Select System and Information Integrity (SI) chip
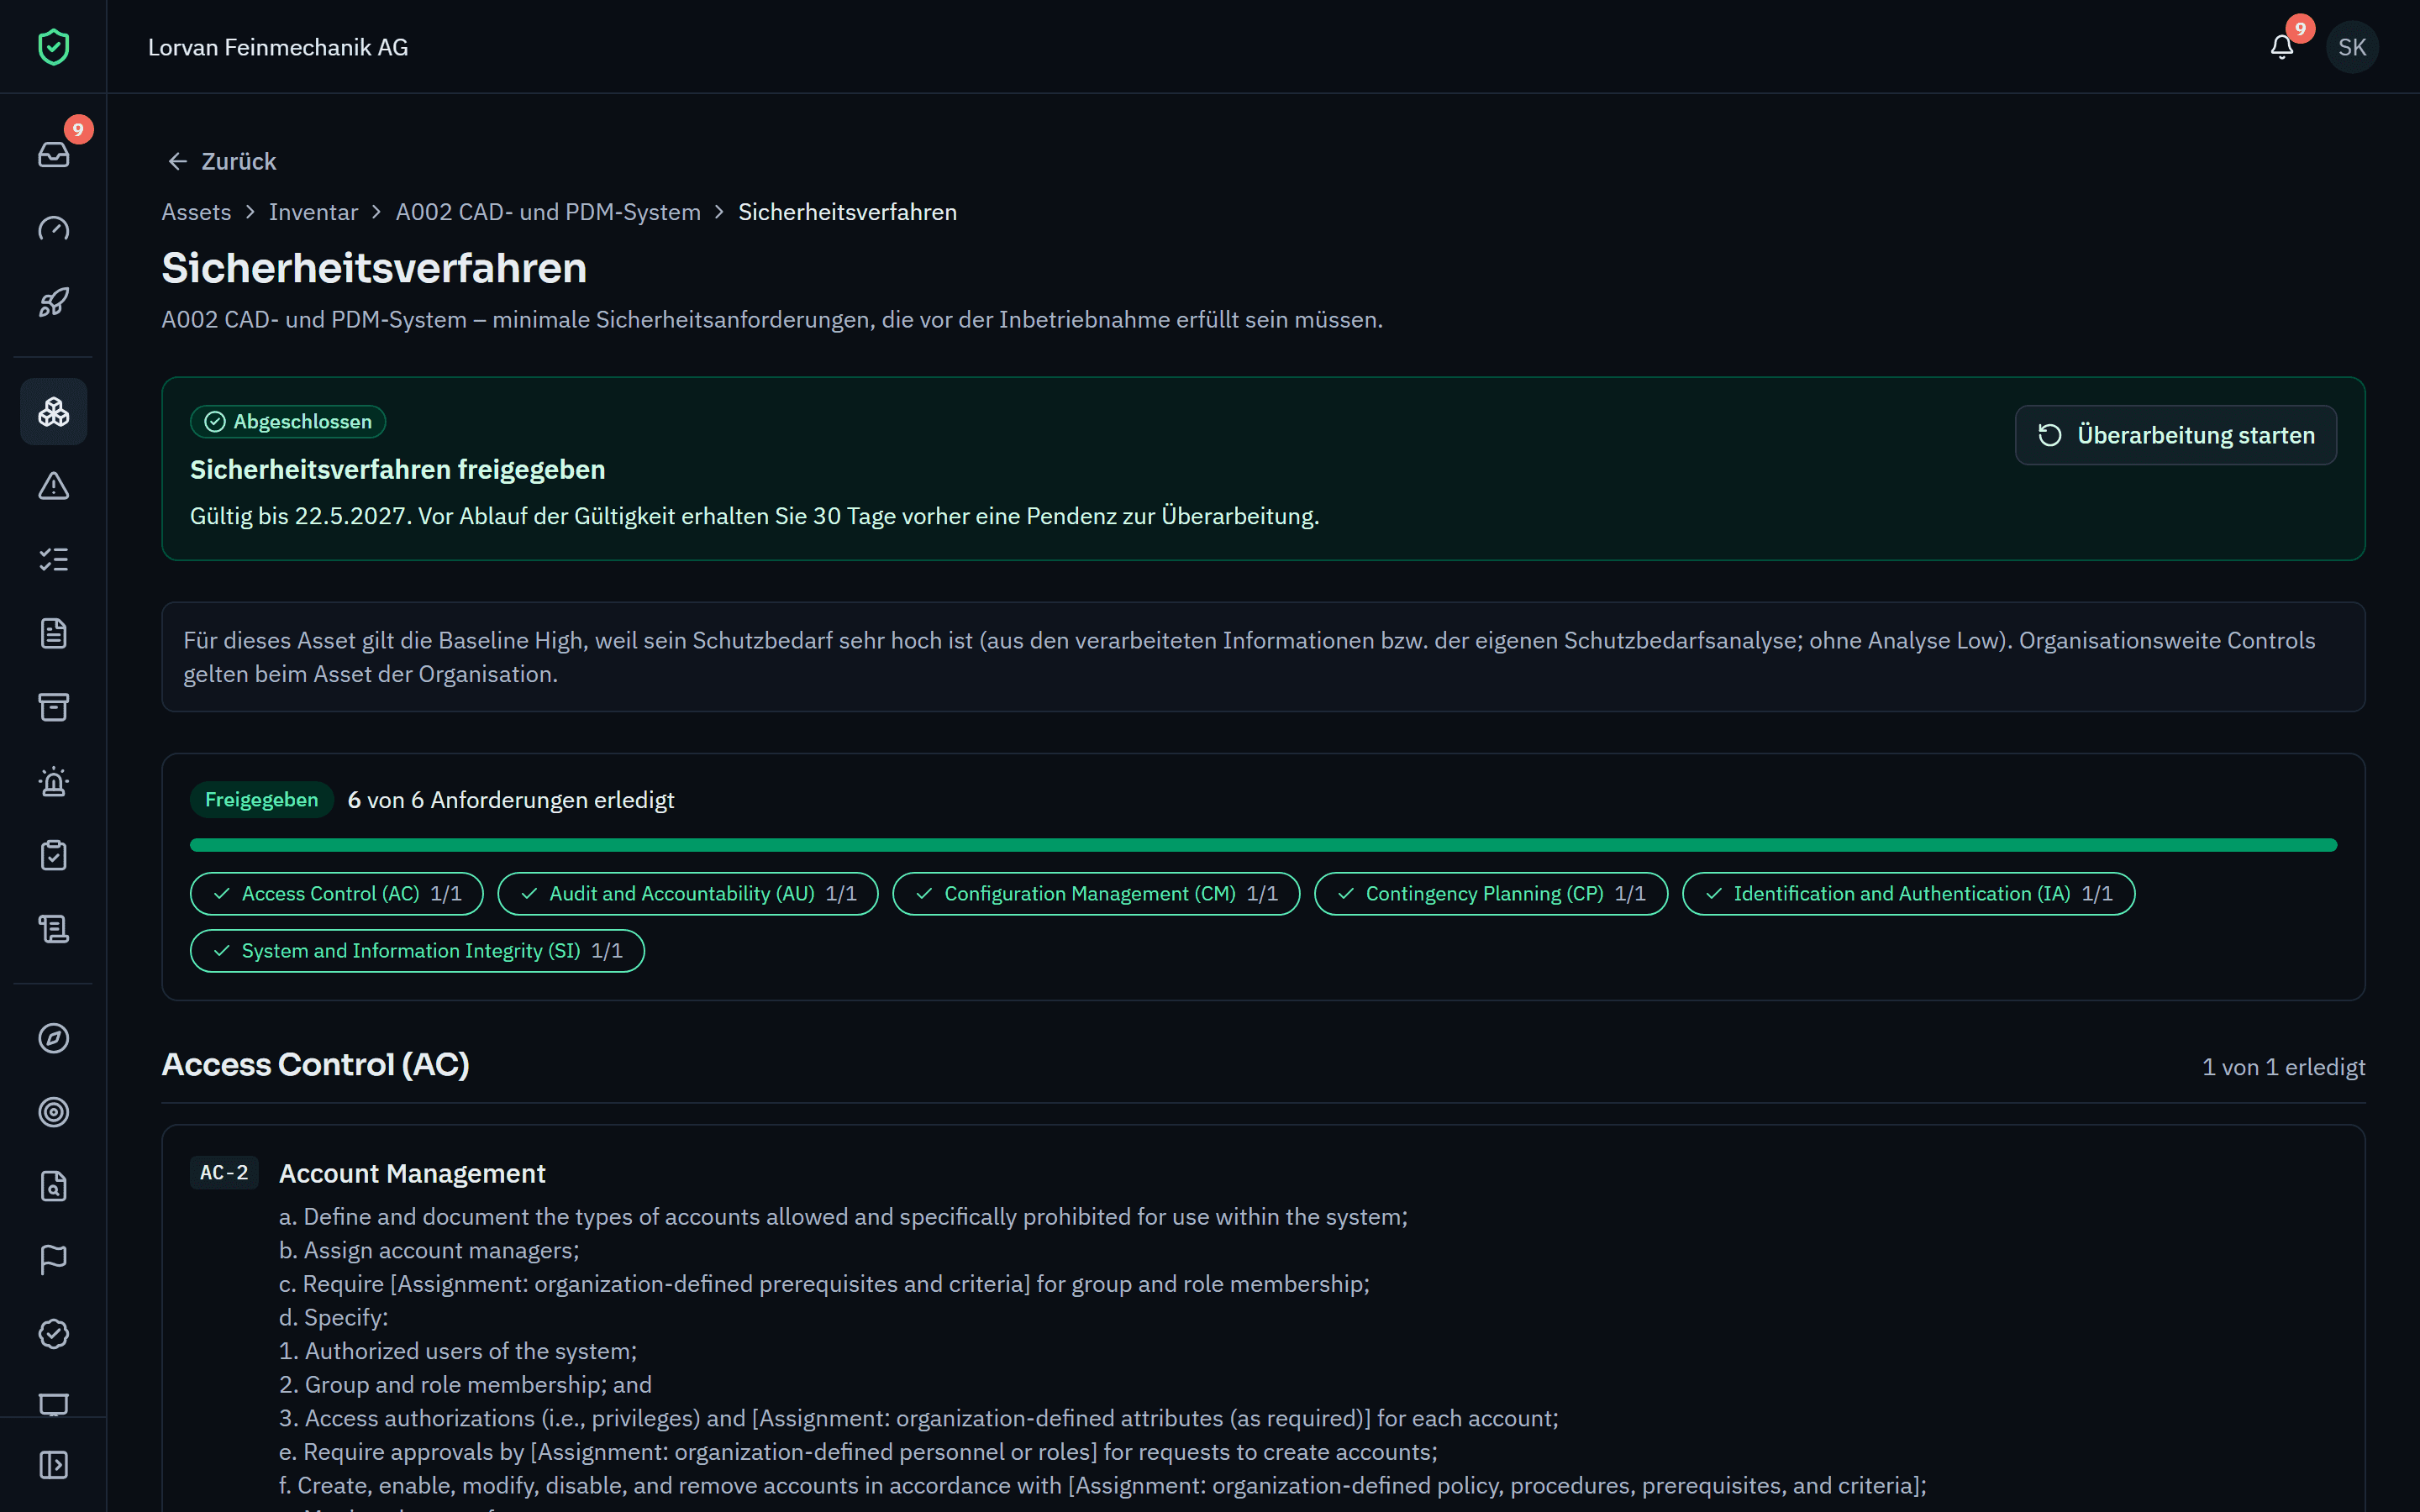The image size is (2420, 1512). click(x=417, y=951)
